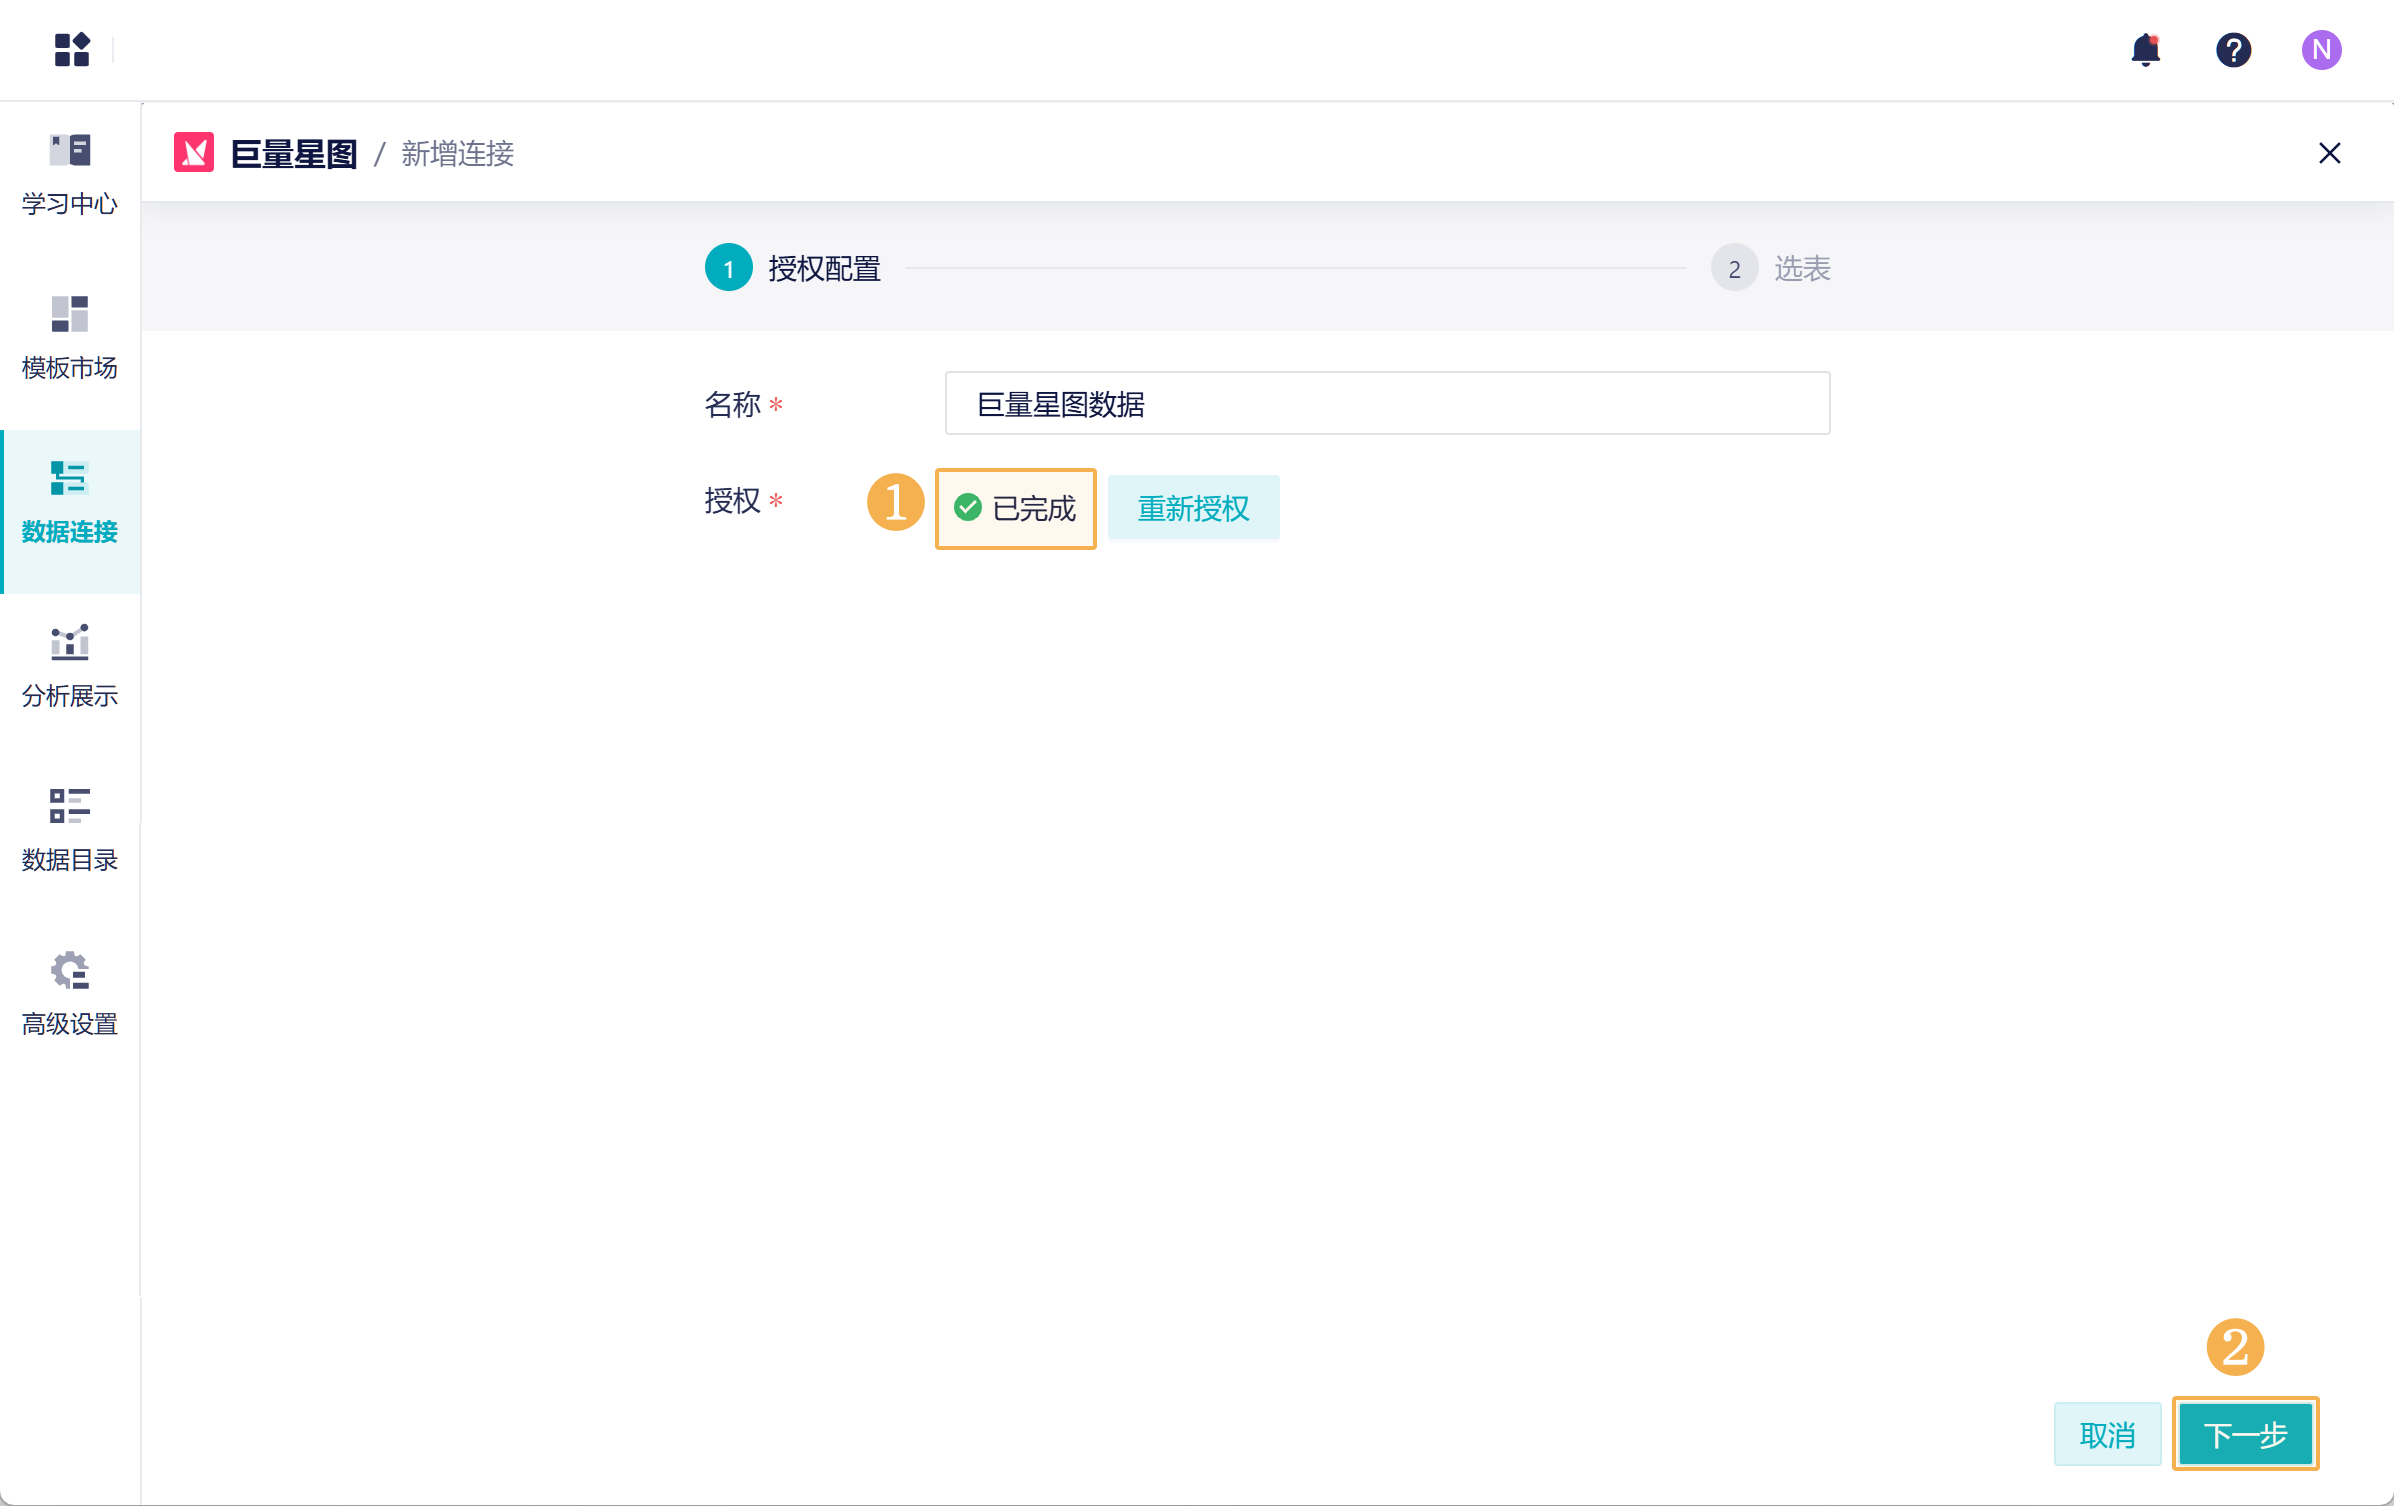Click the 已完成 authorization status
Viewport: 2396px width, 1506px height.
coord(1015,508)
